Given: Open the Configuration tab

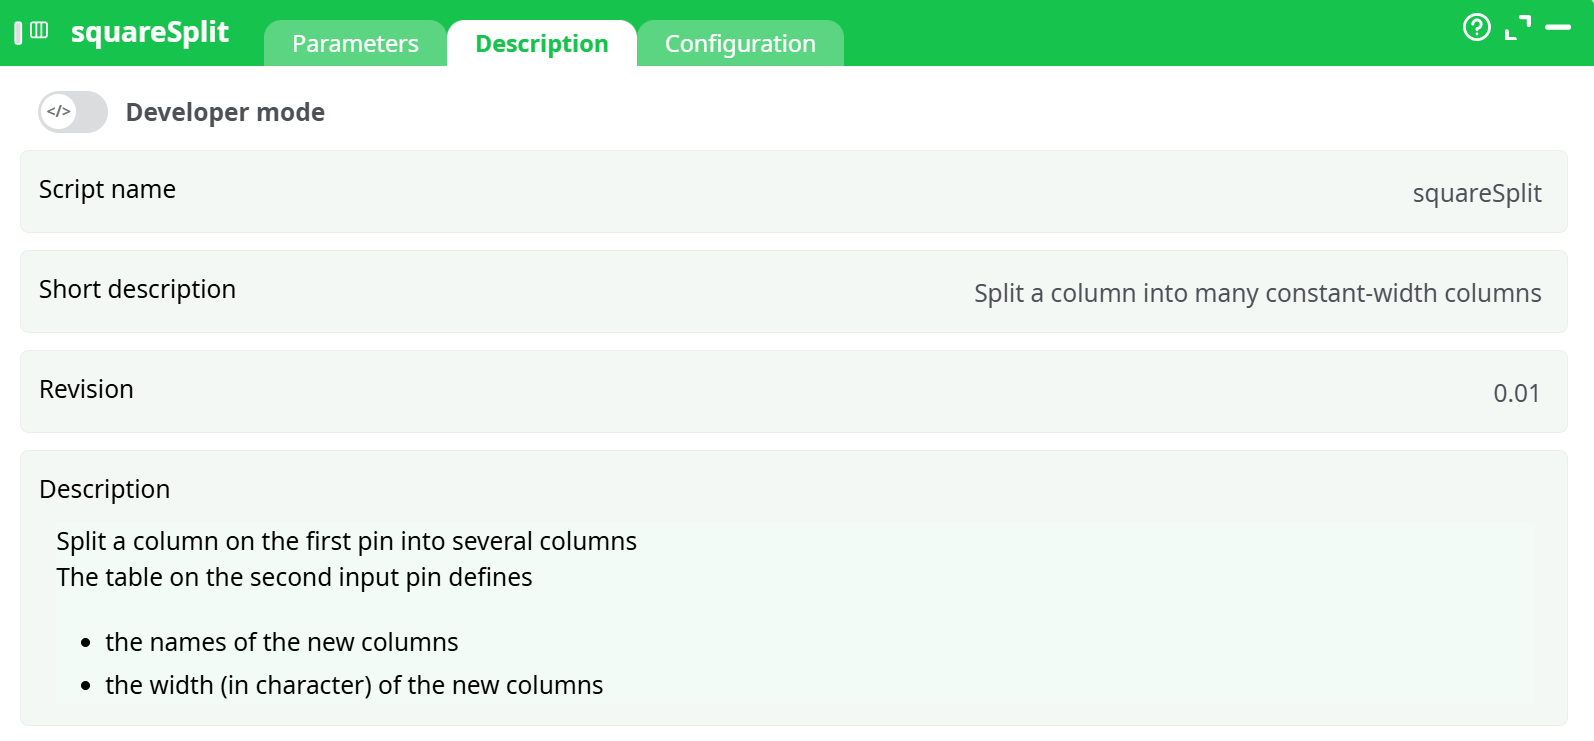Looking at the screenshot, I should pos(740,44).
